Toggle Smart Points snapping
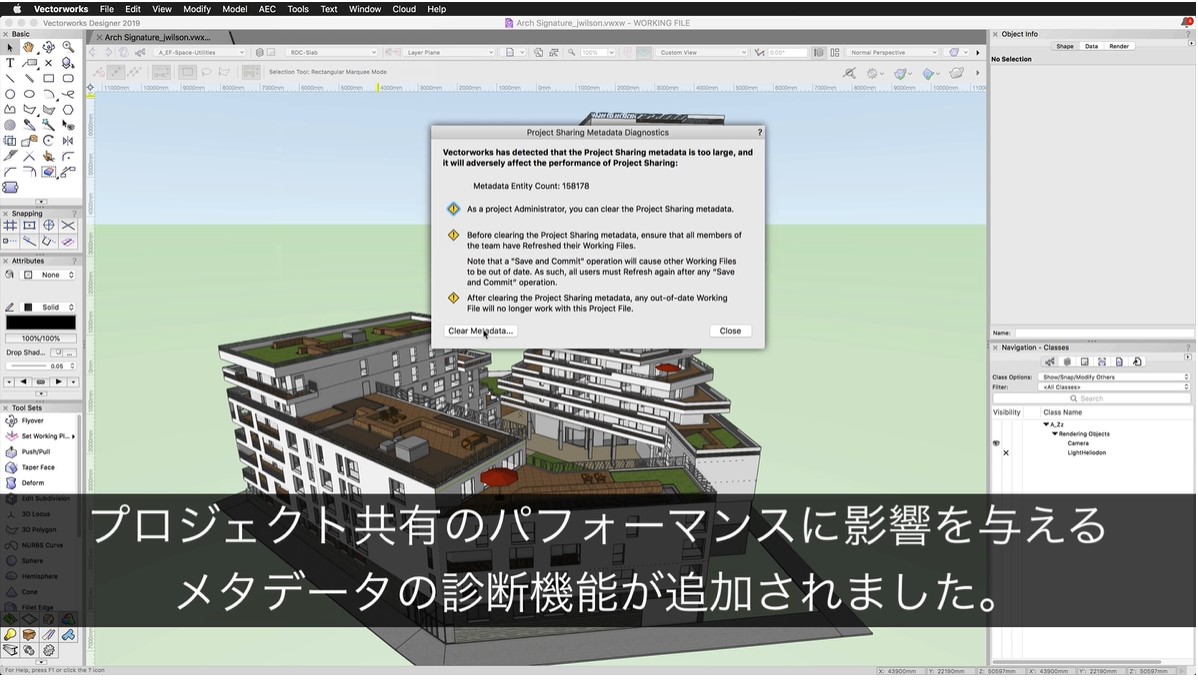The image size is (1198, 681). point(10,242)
